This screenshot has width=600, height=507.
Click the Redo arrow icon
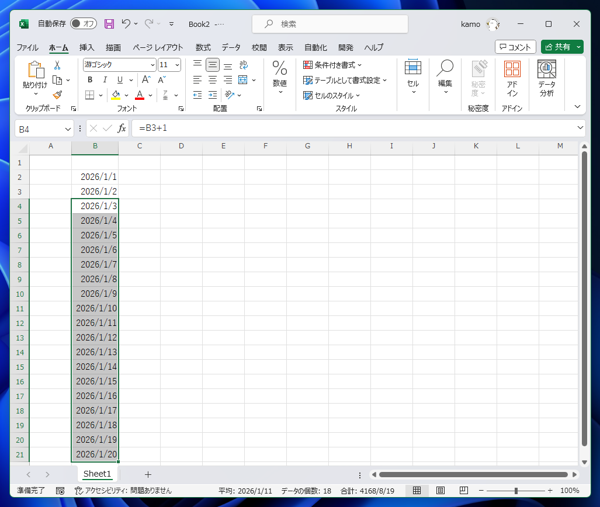(148, 24)
